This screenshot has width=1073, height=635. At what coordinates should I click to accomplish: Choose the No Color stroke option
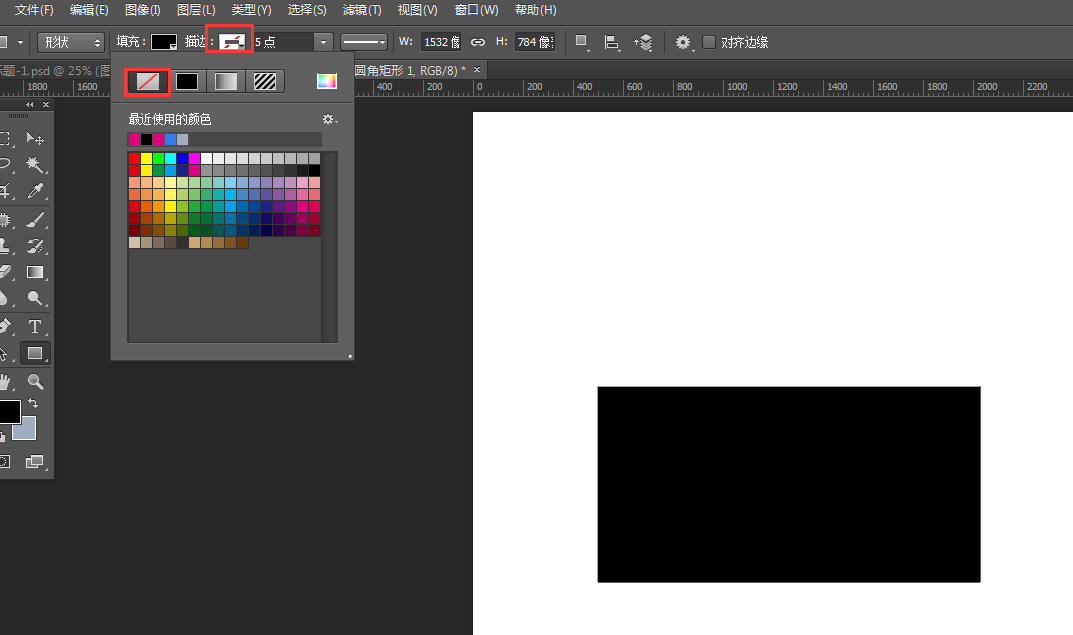148,81
